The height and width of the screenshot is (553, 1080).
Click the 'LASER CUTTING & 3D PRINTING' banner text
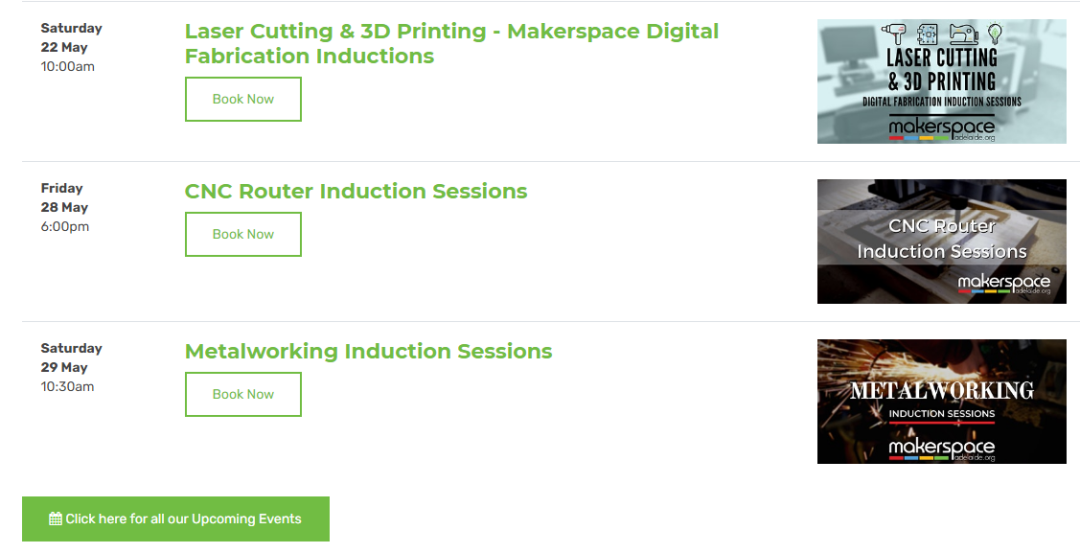(x=942, y=70)
